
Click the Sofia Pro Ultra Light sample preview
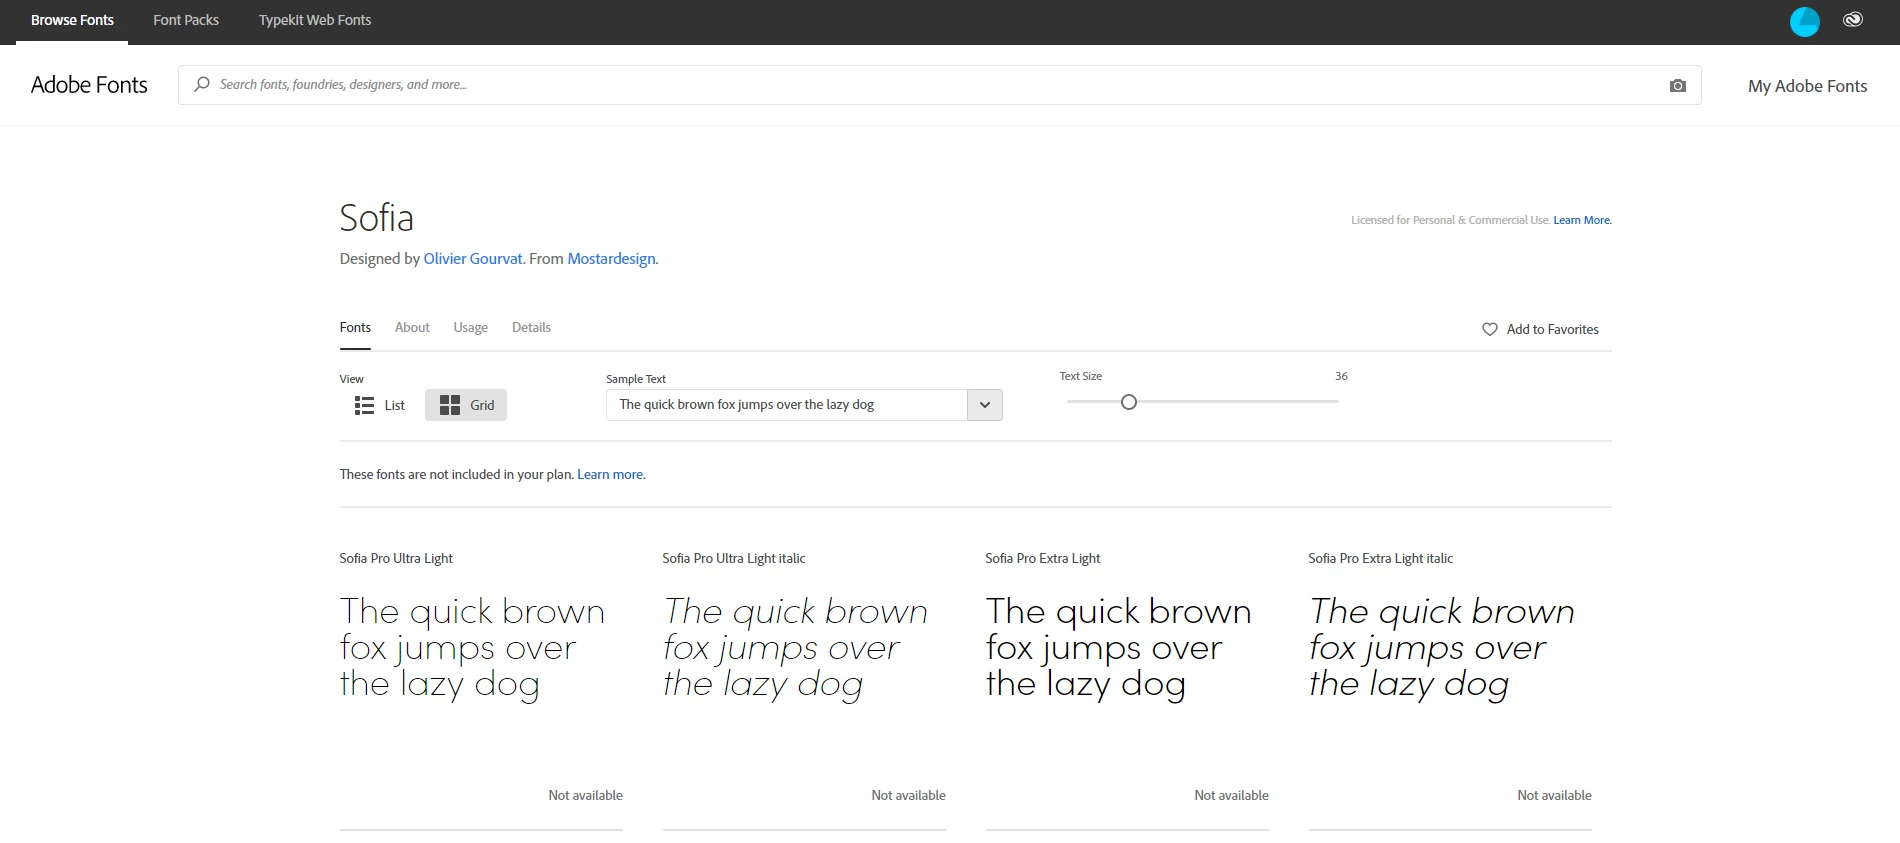pos(472,649)
